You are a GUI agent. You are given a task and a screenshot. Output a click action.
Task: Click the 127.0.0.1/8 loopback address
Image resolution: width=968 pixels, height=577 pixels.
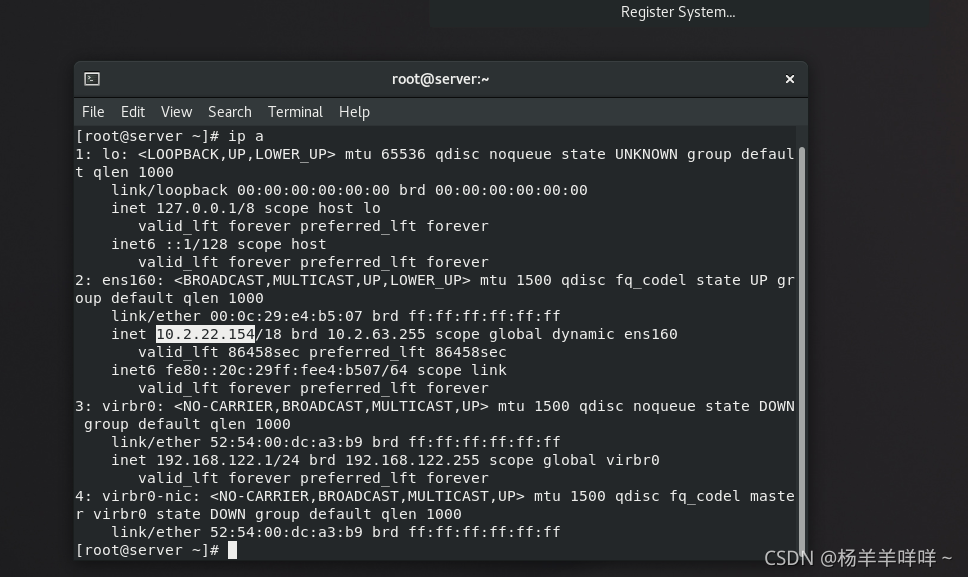pyautogui.click(x=205, y=208)
